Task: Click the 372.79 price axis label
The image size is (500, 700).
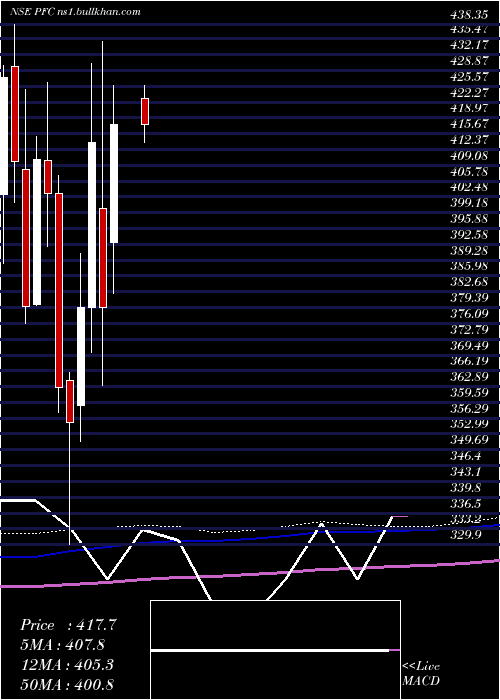Action: tap(471, 329)
